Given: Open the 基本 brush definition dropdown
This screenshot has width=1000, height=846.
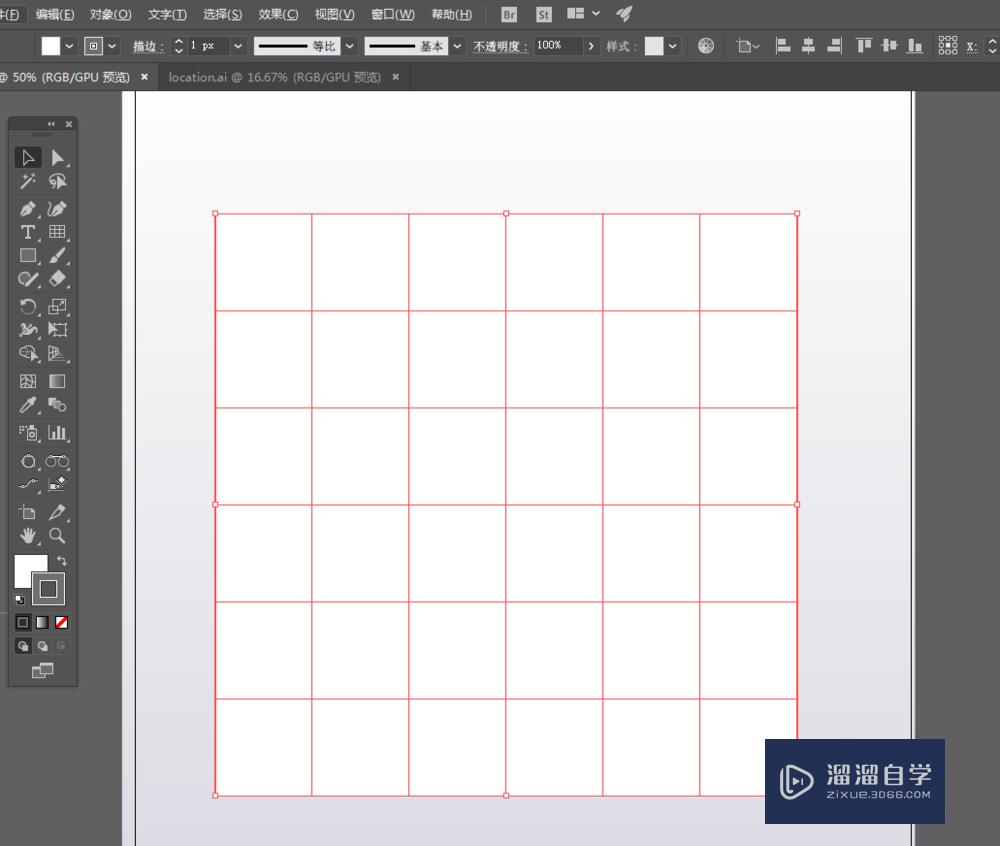Looking at the screenshot, I should click(457, 46).
